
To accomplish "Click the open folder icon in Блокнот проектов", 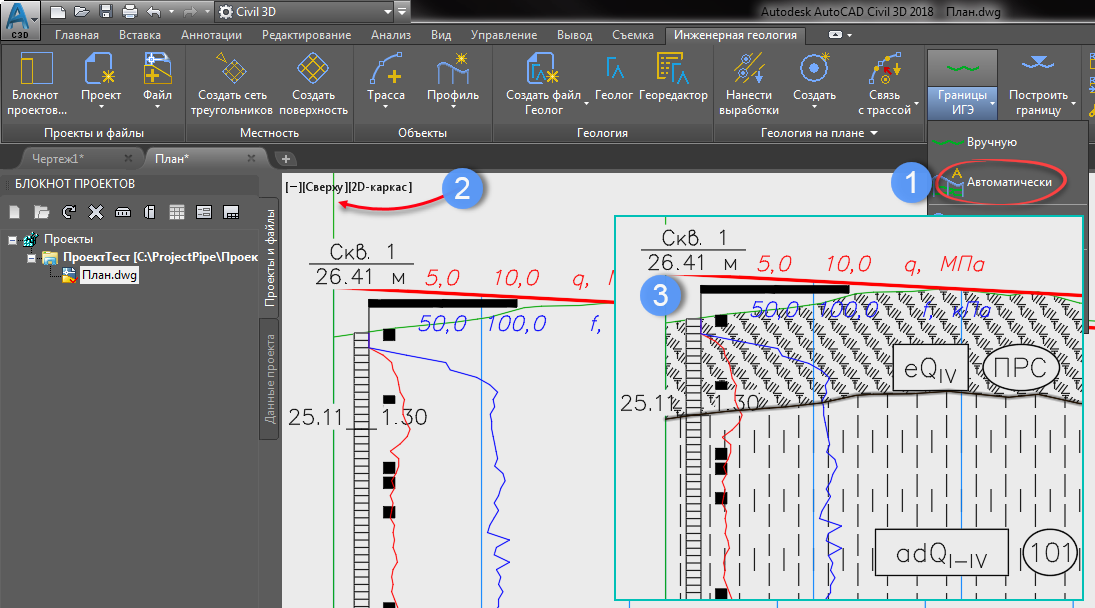I will click(42, 212).
